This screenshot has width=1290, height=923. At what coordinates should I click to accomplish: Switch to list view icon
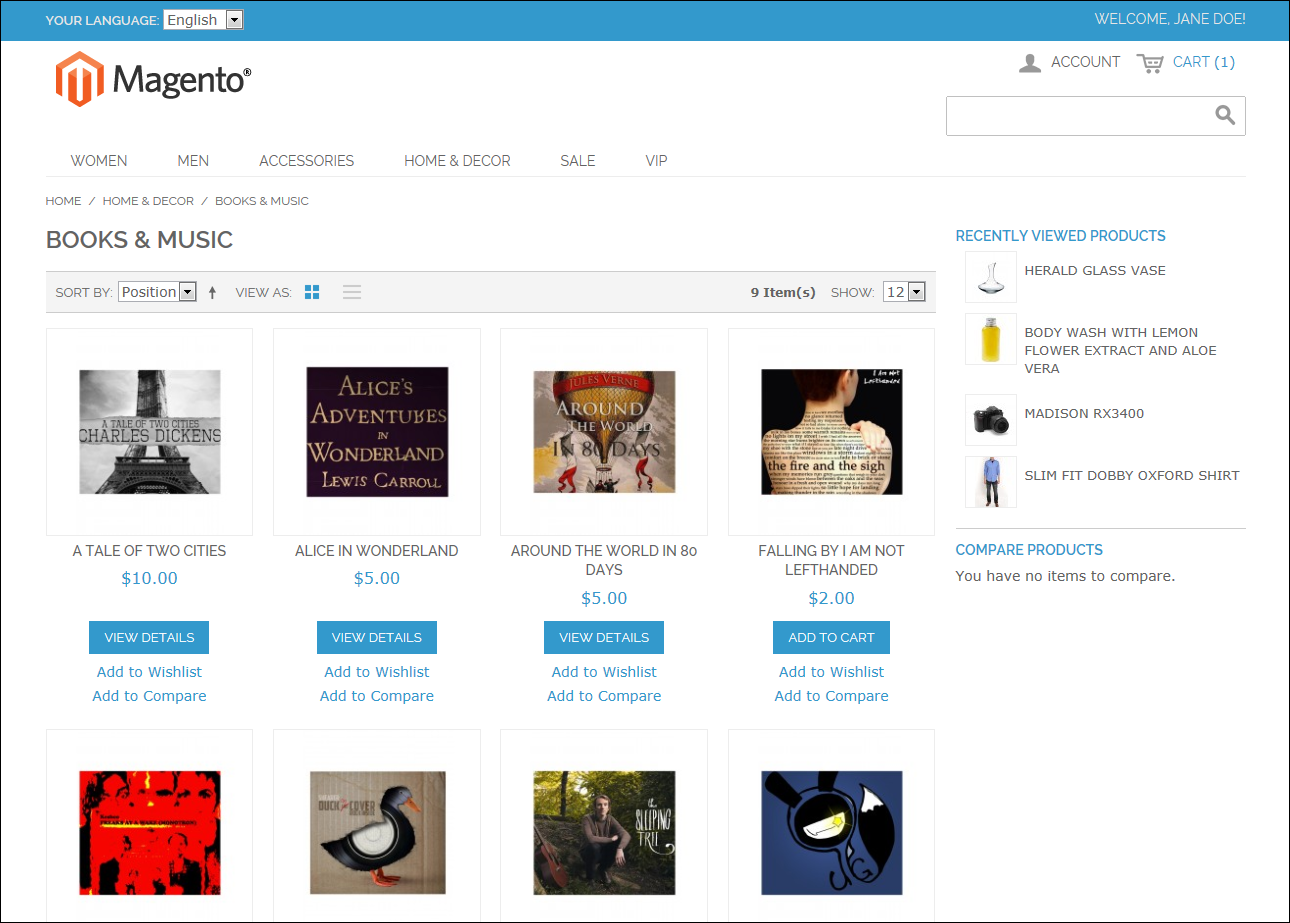(x=352, y=292)
